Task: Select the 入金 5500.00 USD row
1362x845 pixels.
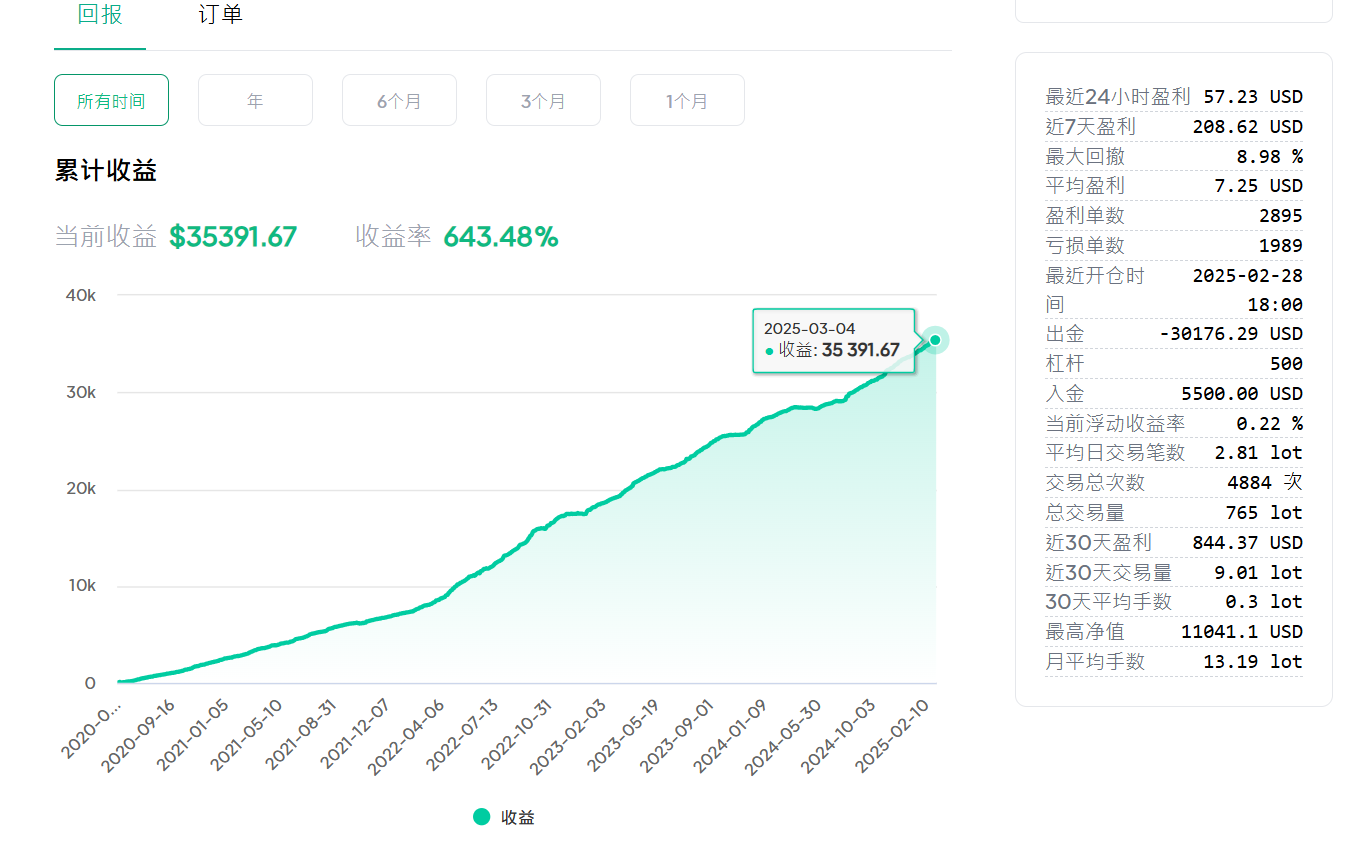Action: pos(1173,394)
